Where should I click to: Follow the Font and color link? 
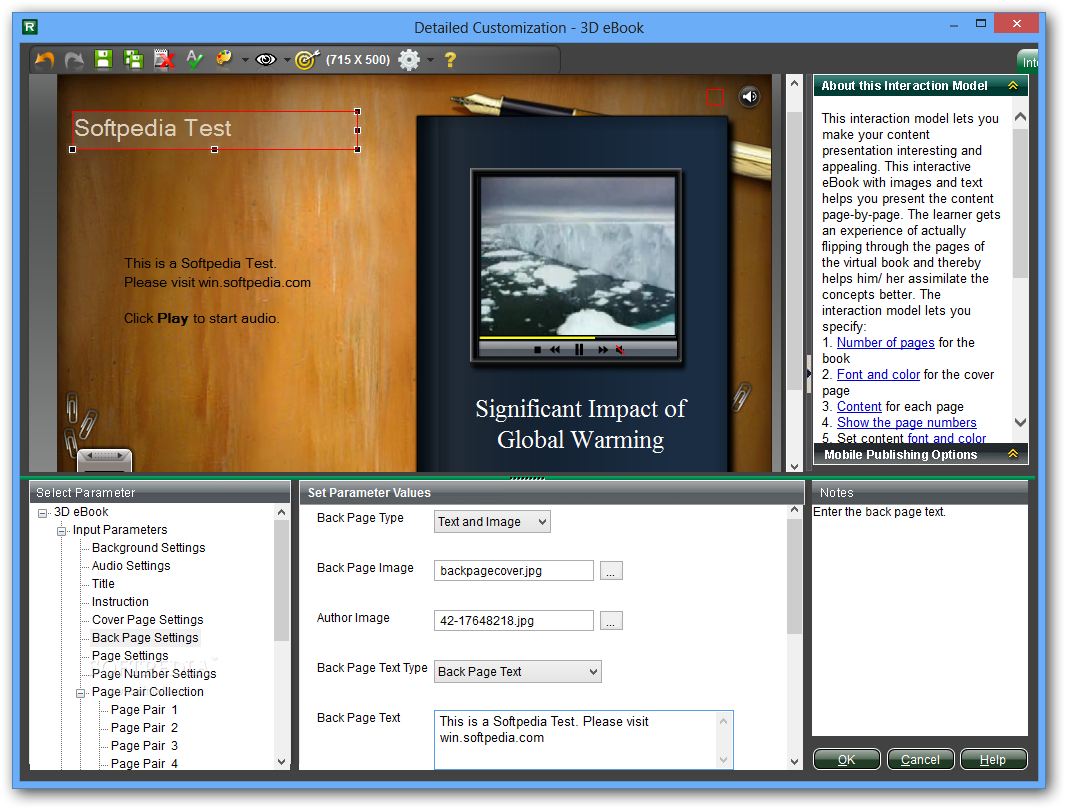pyautogui.click(x=878, y=375)
